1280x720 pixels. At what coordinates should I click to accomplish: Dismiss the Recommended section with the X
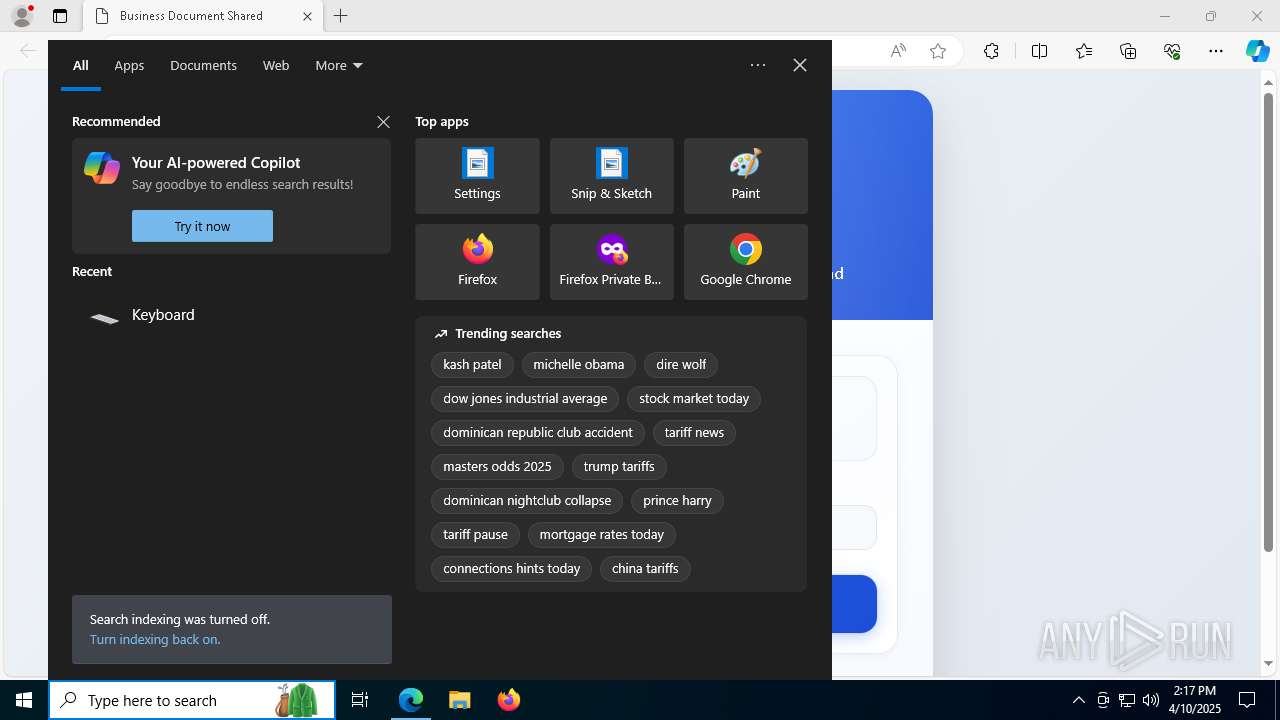[x=383, y=122]
